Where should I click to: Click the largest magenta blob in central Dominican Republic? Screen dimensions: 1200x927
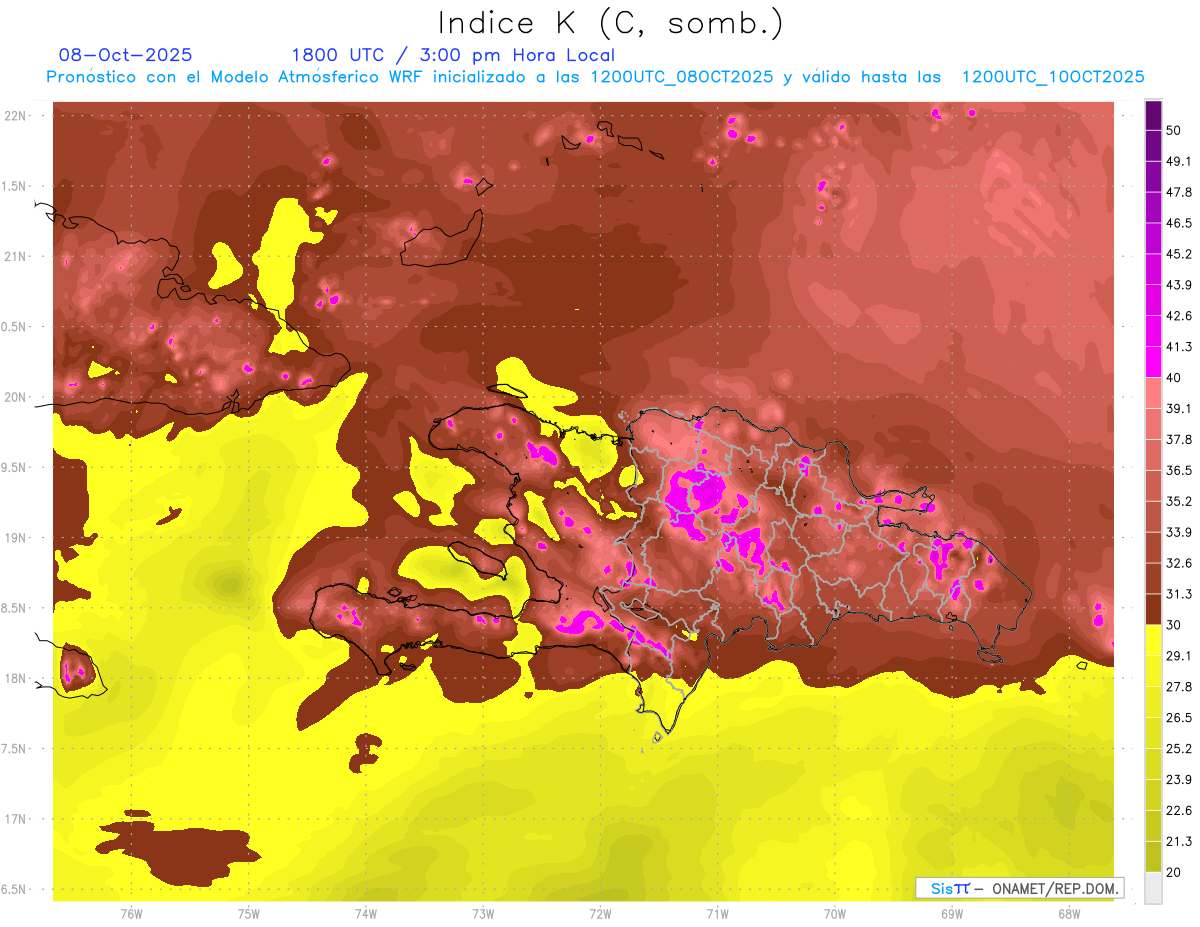click(693, 490)
